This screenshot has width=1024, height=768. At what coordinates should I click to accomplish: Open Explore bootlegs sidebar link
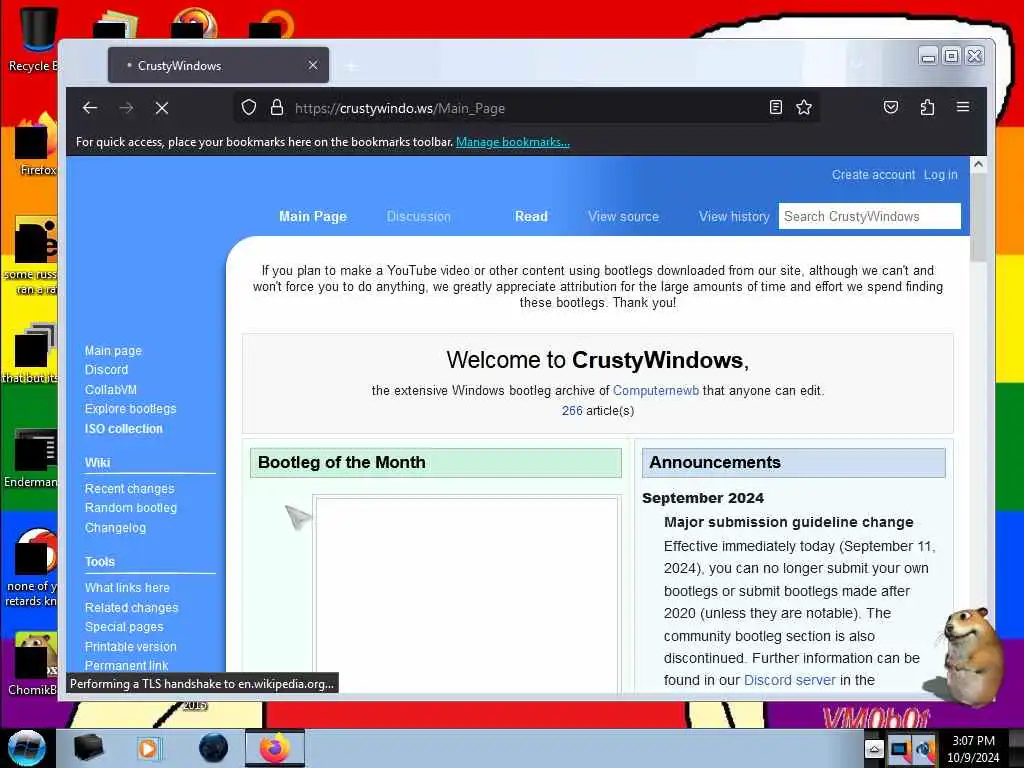coord(131,409)
